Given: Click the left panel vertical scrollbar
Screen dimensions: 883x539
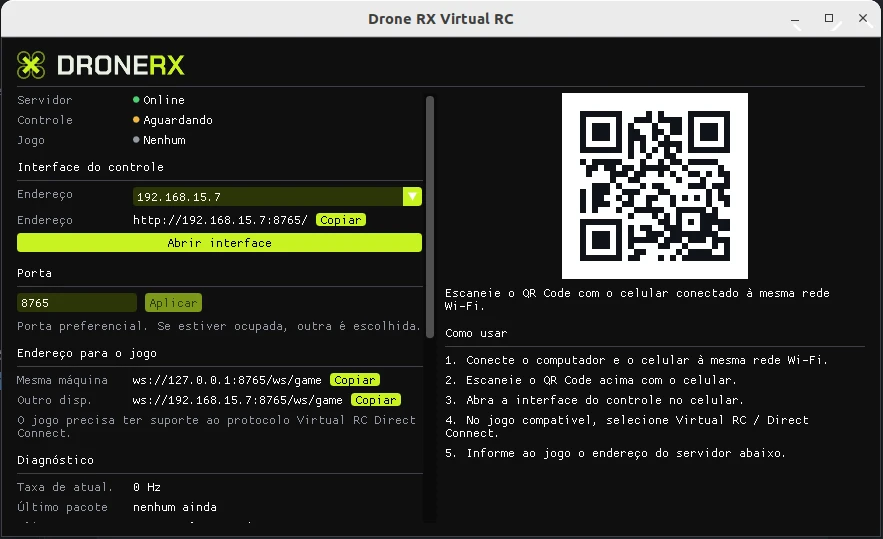Looking at the screenshot, I should click(x=430, y=217).
